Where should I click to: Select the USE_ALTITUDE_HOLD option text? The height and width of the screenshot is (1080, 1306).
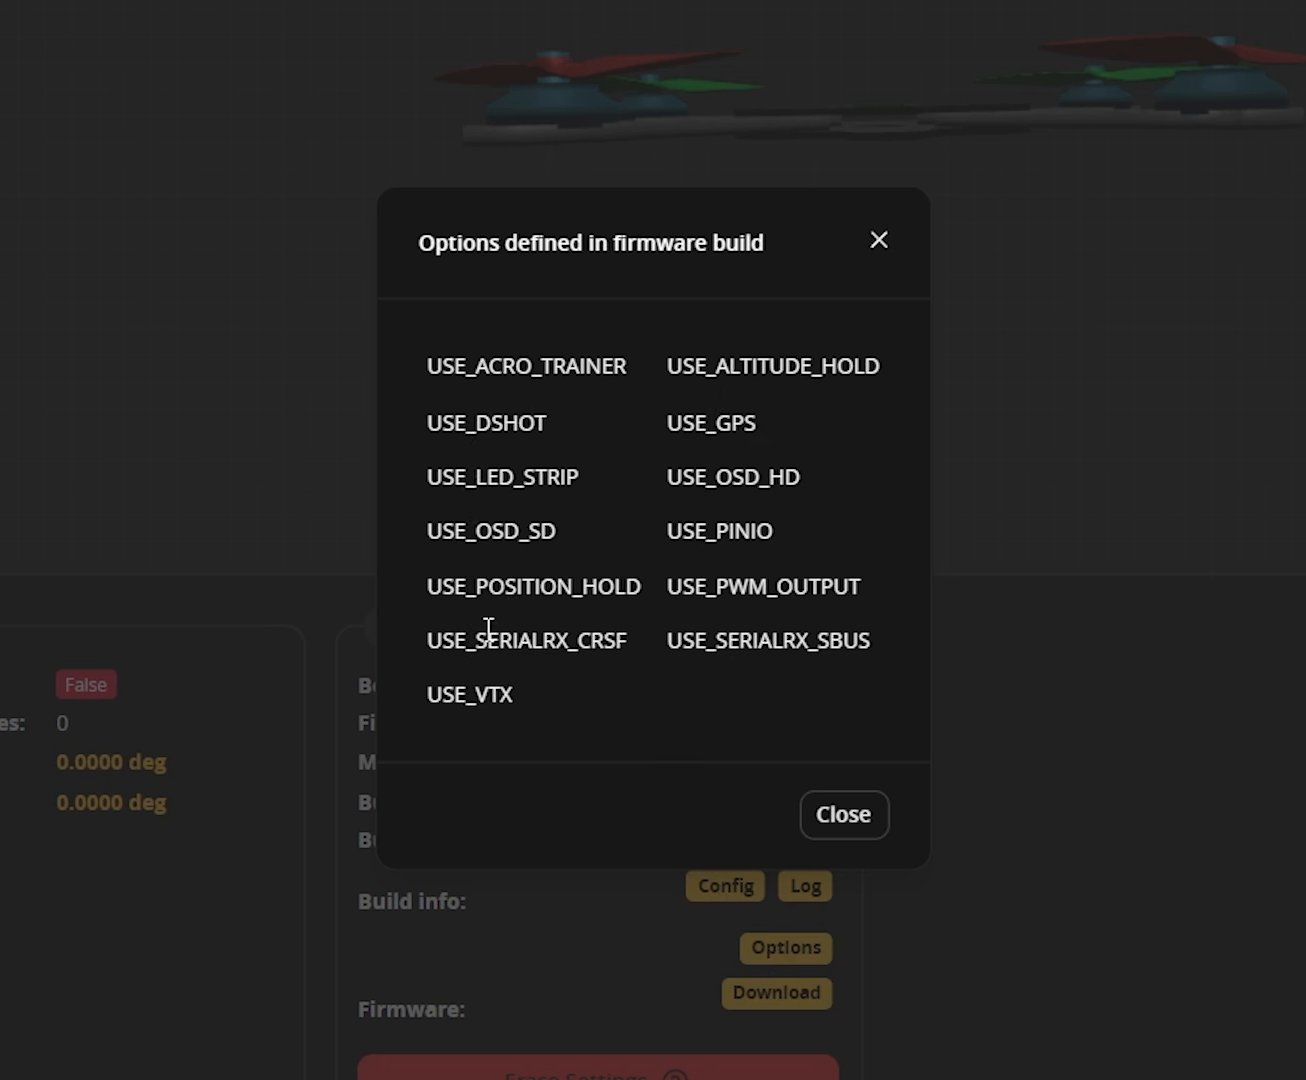(x=773, y=366)
